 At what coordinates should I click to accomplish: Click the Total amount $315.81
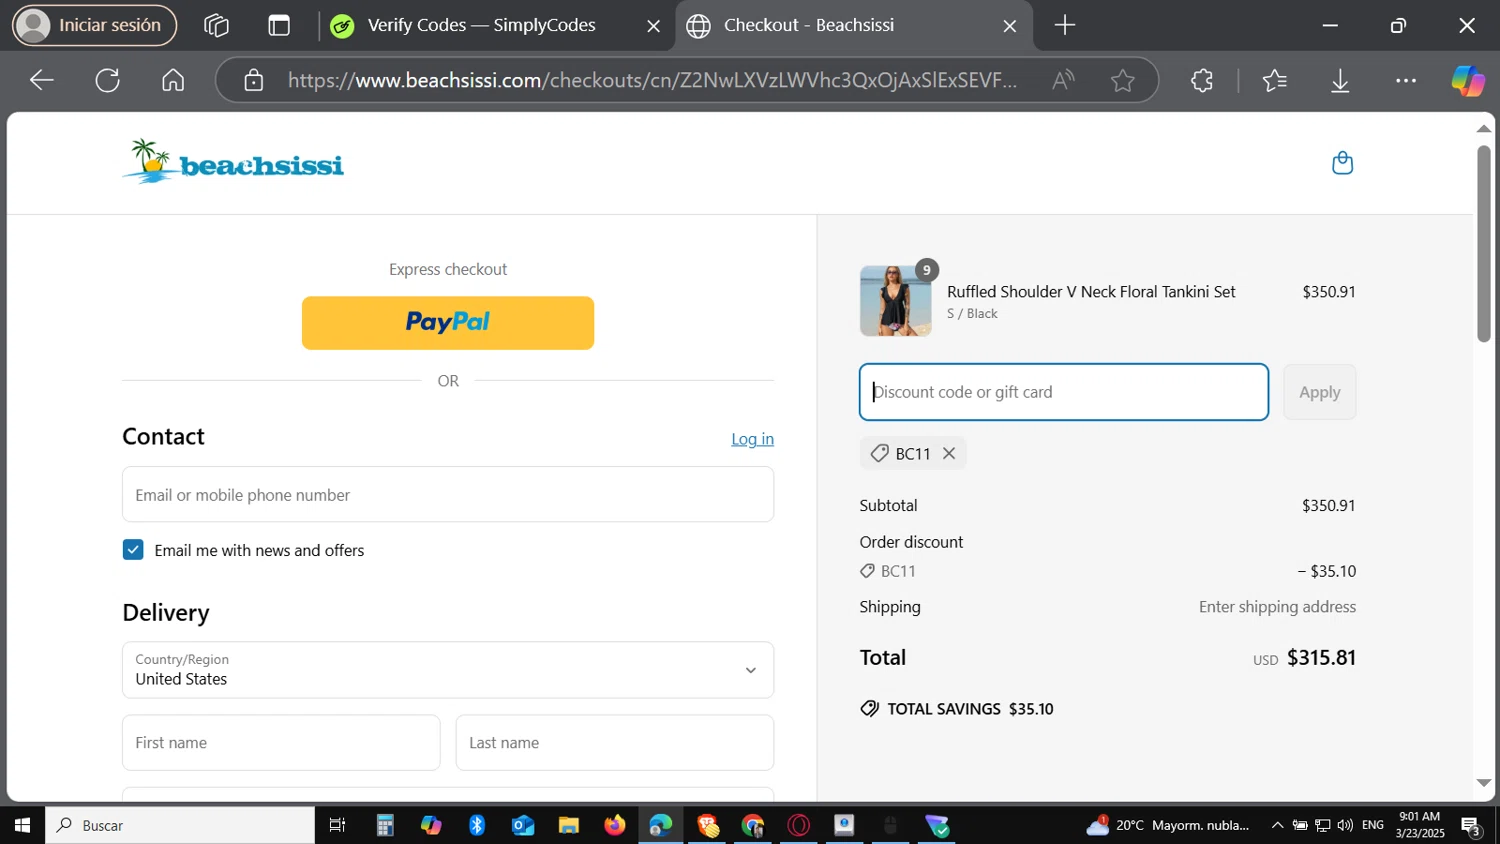(x=1321, y=657)
